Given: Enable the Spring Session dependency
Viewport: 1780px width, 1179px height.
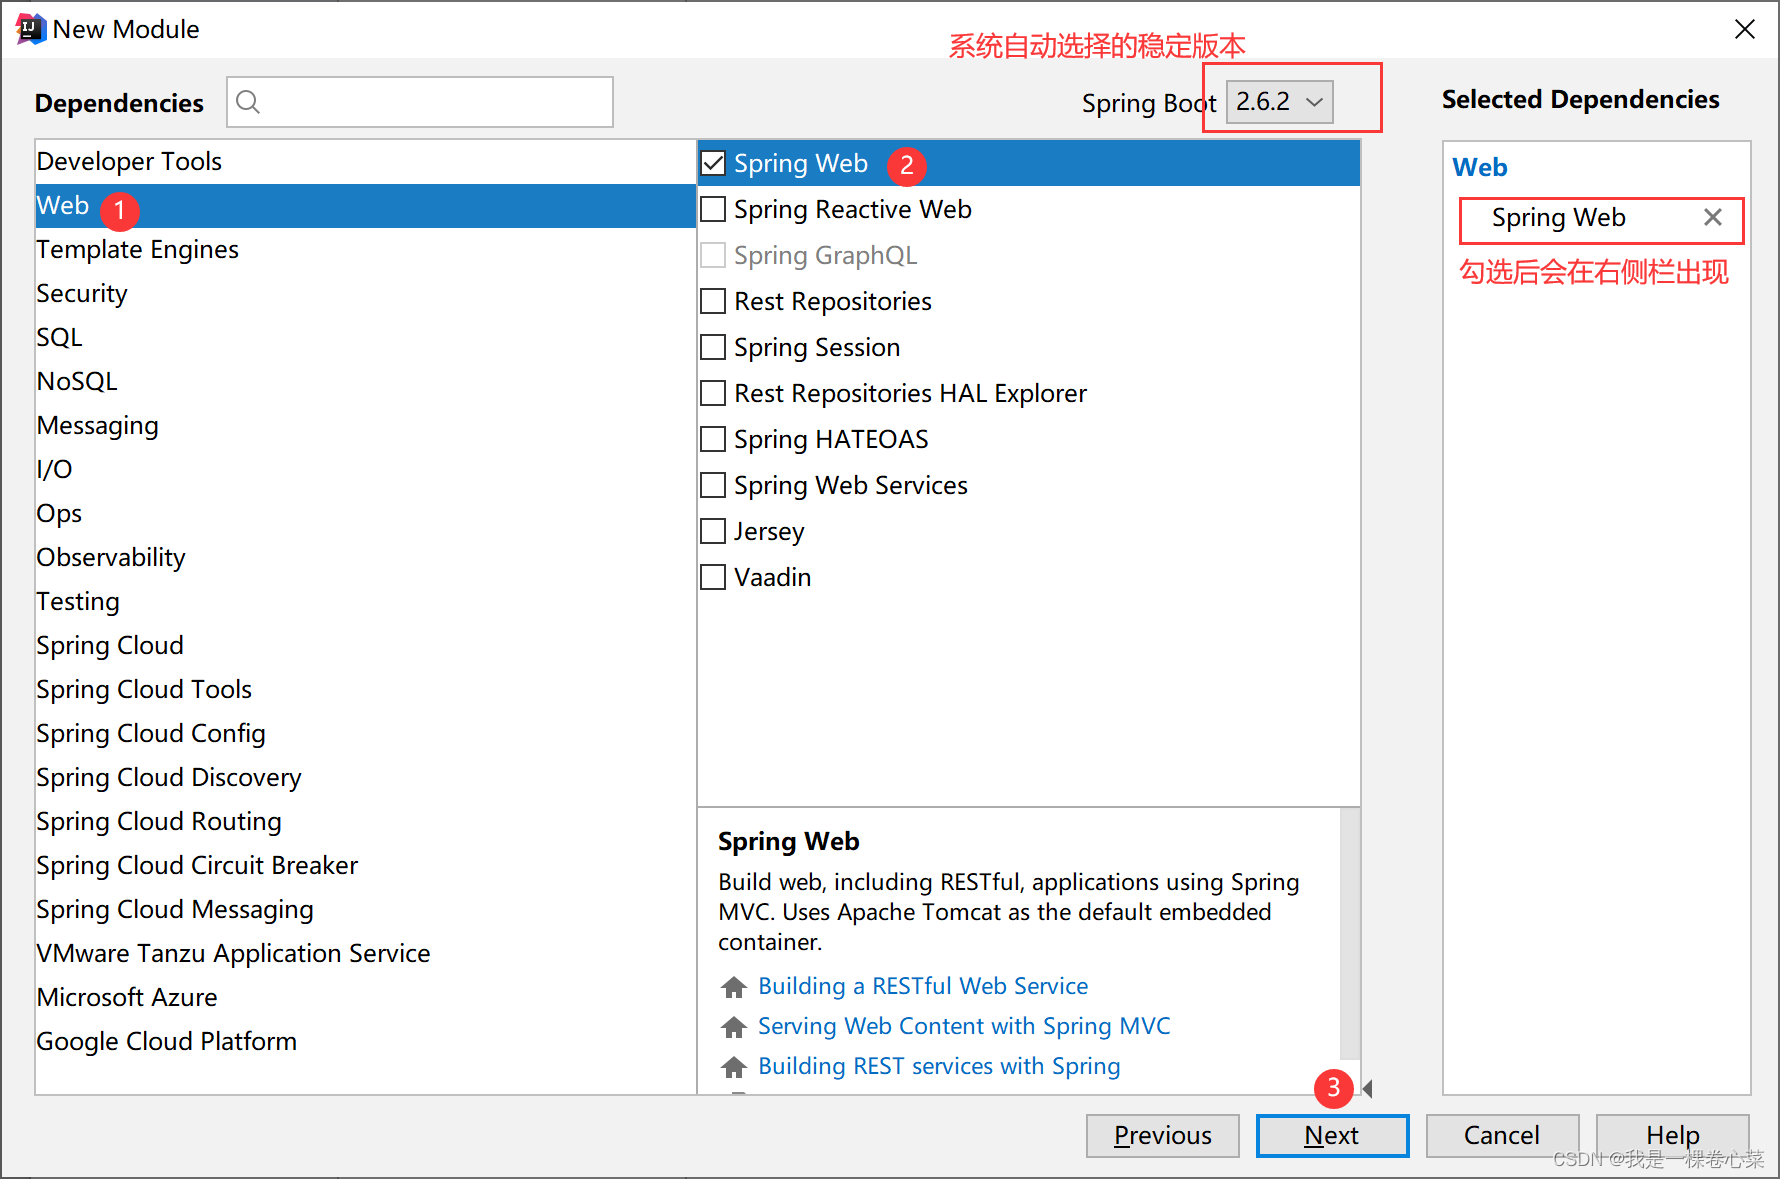Looking at the screenshot, I should point(713,347).
